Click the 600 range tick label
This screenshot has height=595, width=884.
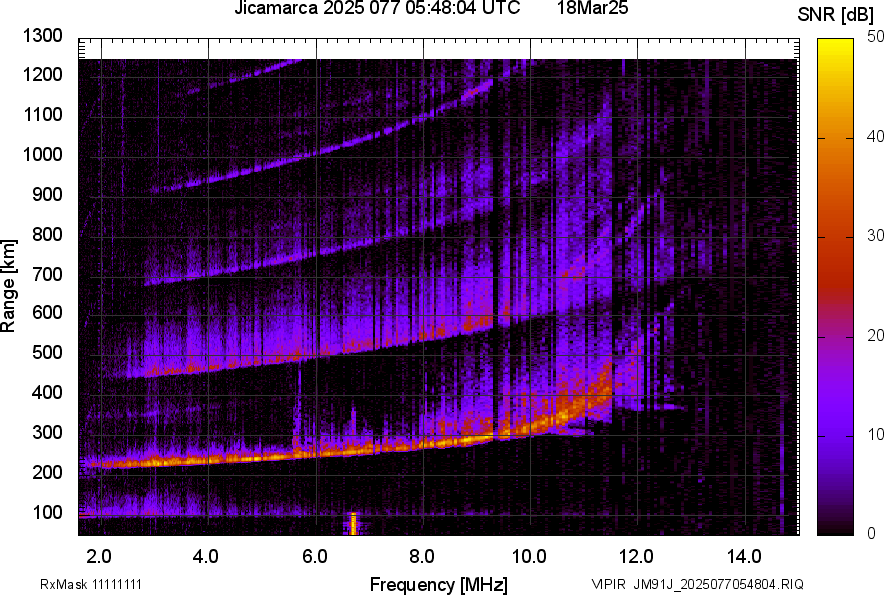coord(47,312)
